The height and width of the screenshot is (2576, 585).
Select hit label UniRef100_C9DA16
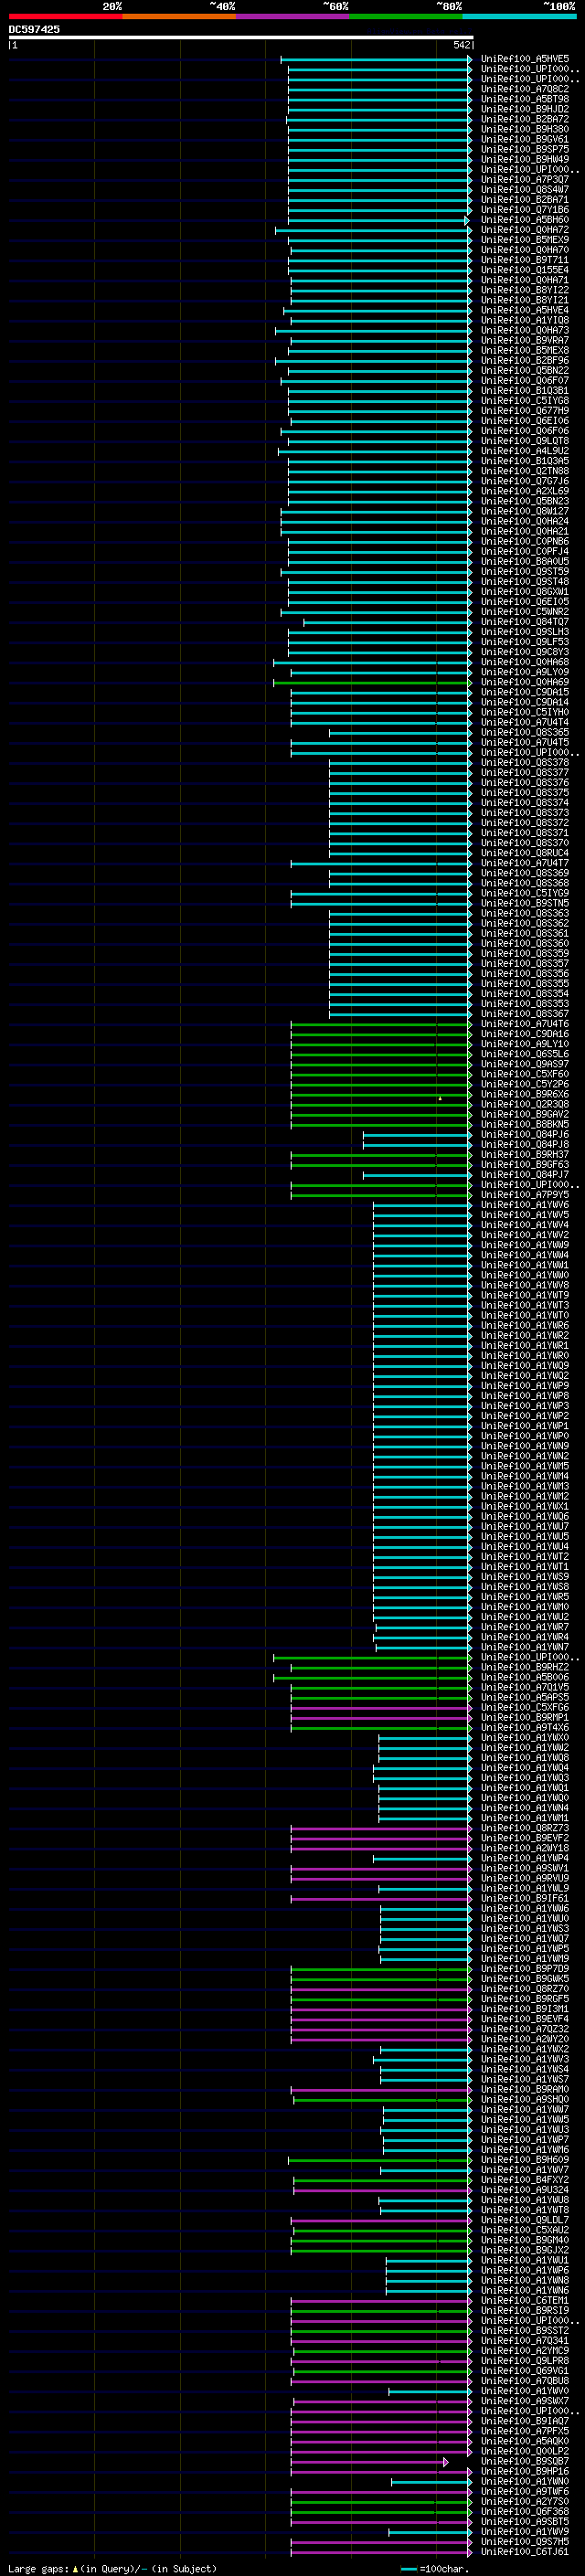pos(525,1034)
